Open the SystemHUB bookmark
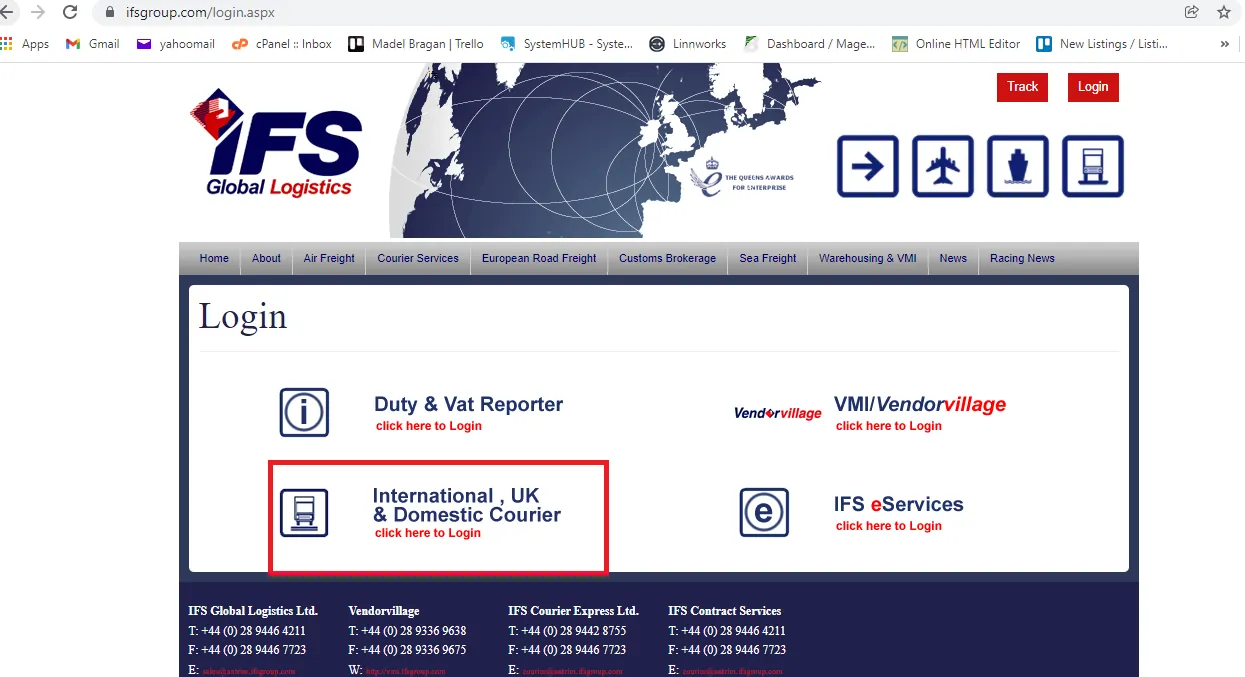Viewport: 1245px width, 677px height. [567, 44]
